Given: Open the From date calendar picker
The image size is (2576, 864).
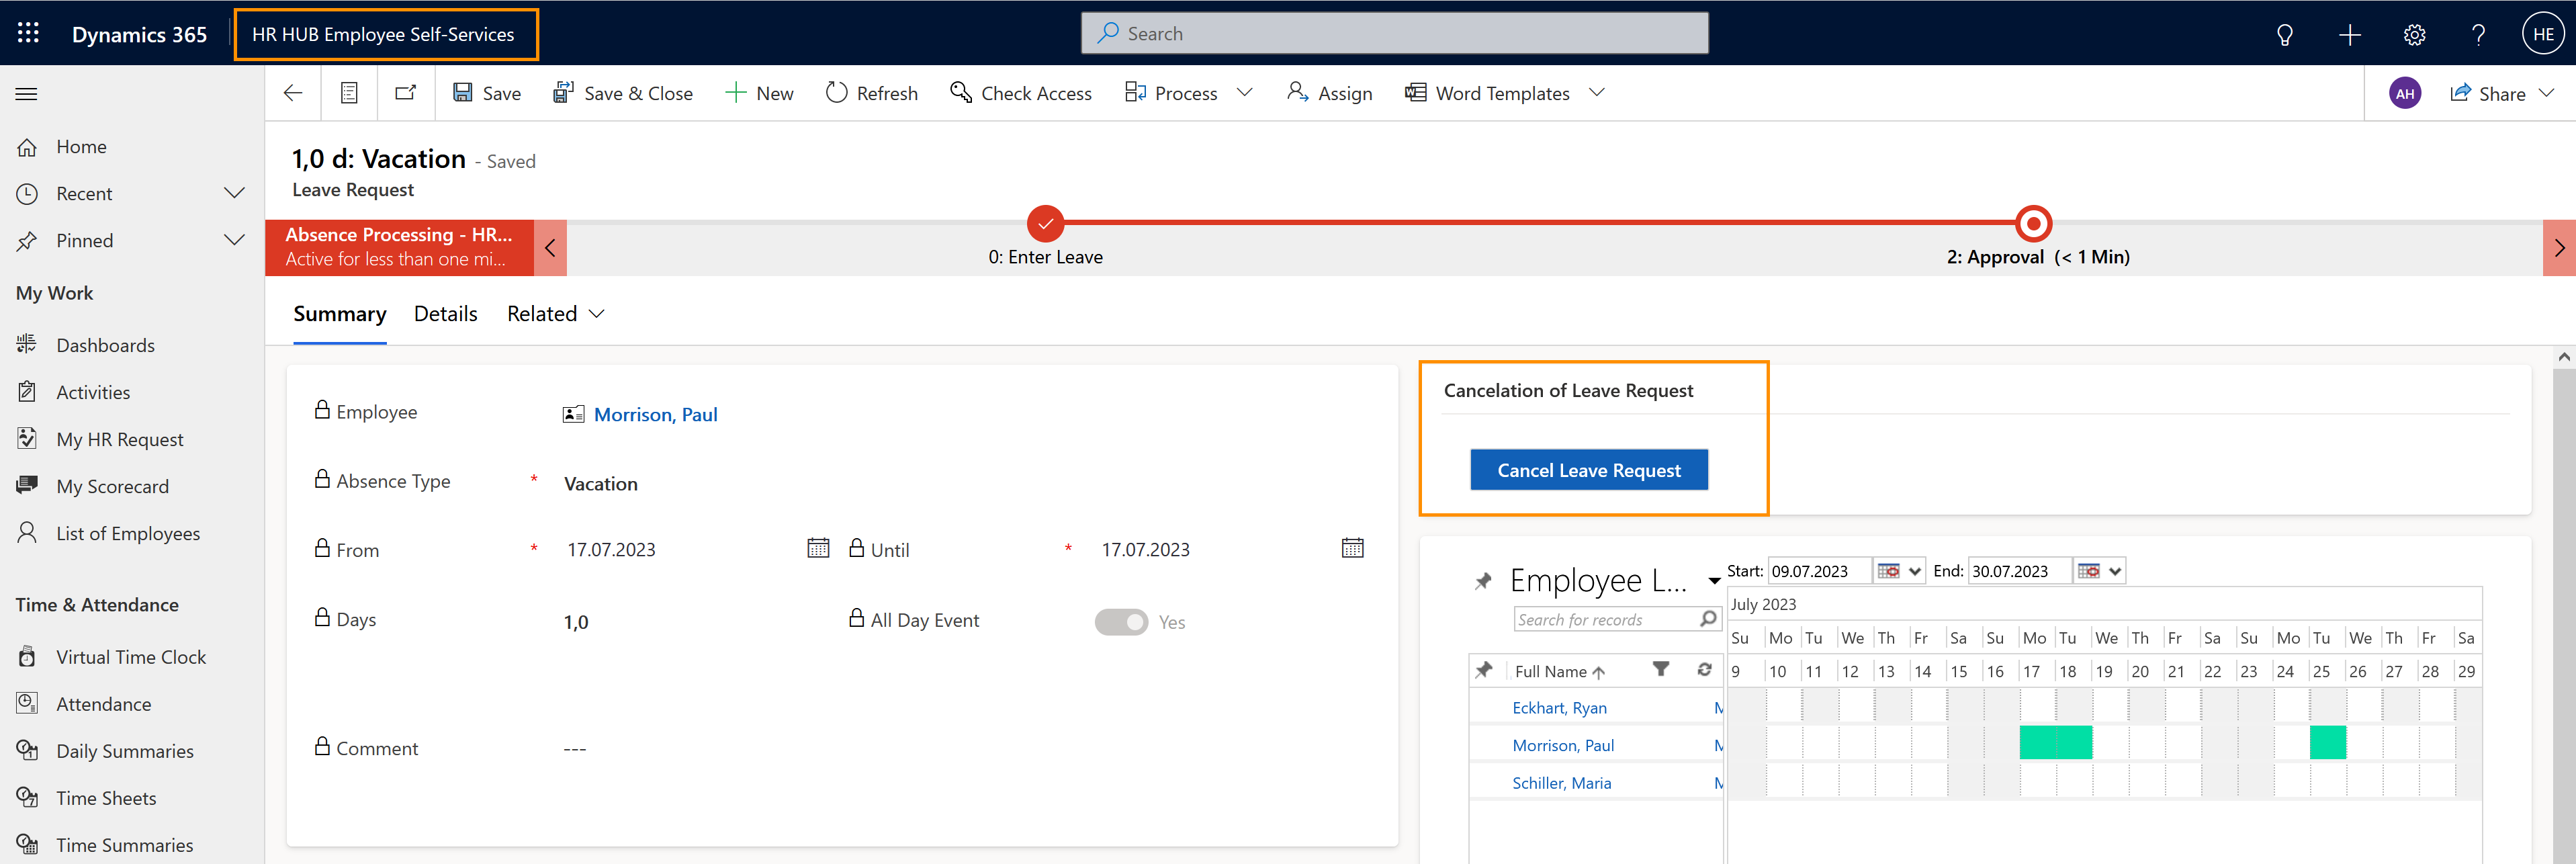Looking at the screenshot, I should click(818, 548).
